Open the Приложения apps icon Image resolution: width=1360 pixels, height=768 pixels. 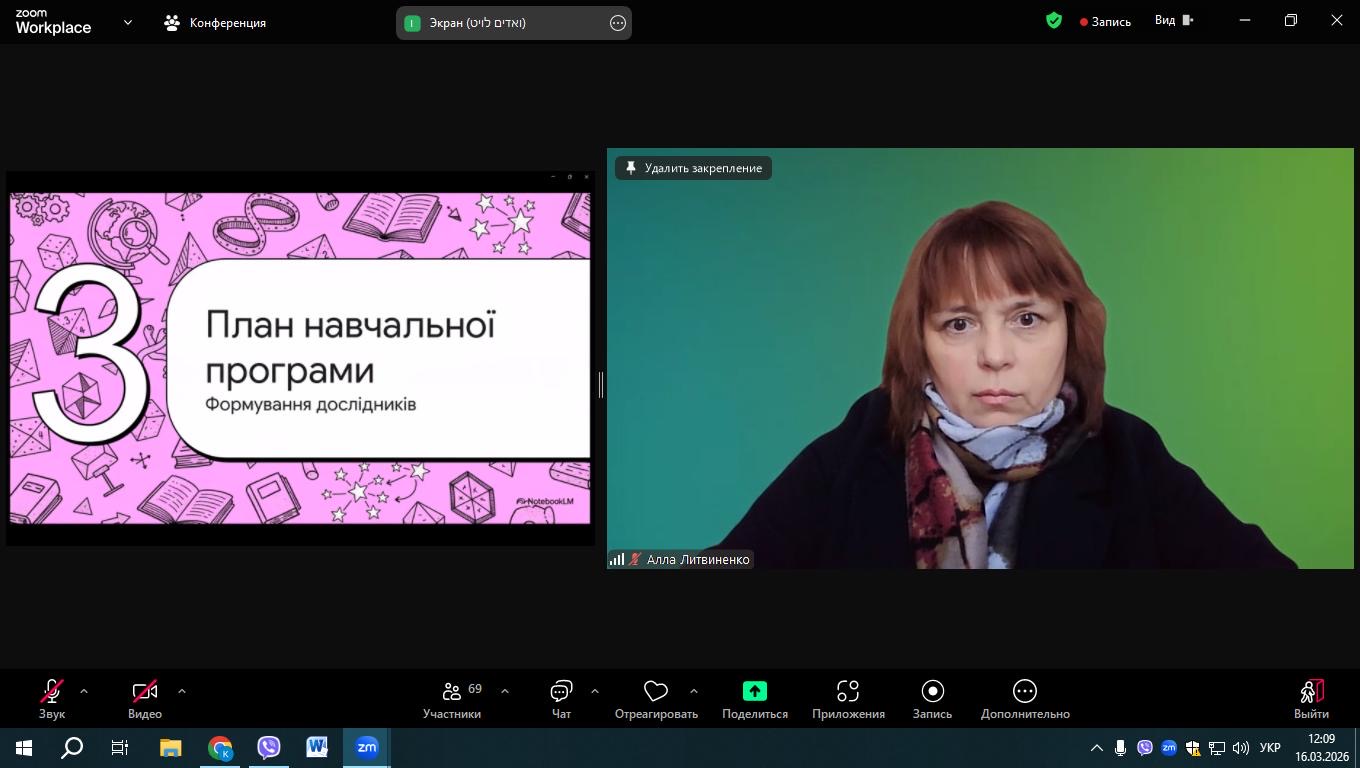(x=848, y=692)
